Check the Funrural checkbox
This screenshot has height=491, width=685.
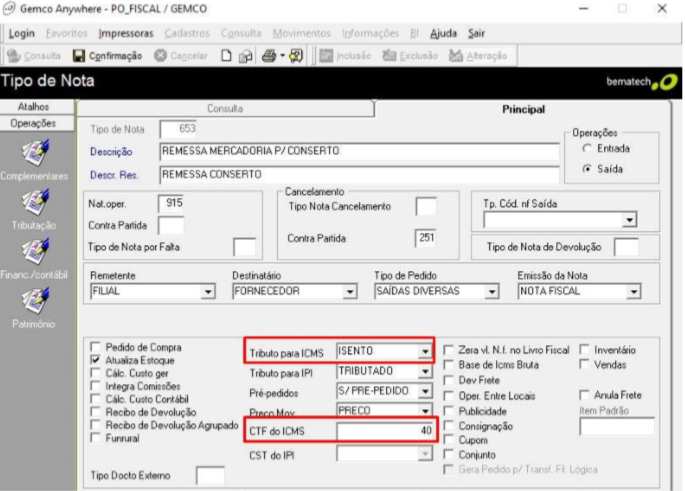click(x=95, y=438)
